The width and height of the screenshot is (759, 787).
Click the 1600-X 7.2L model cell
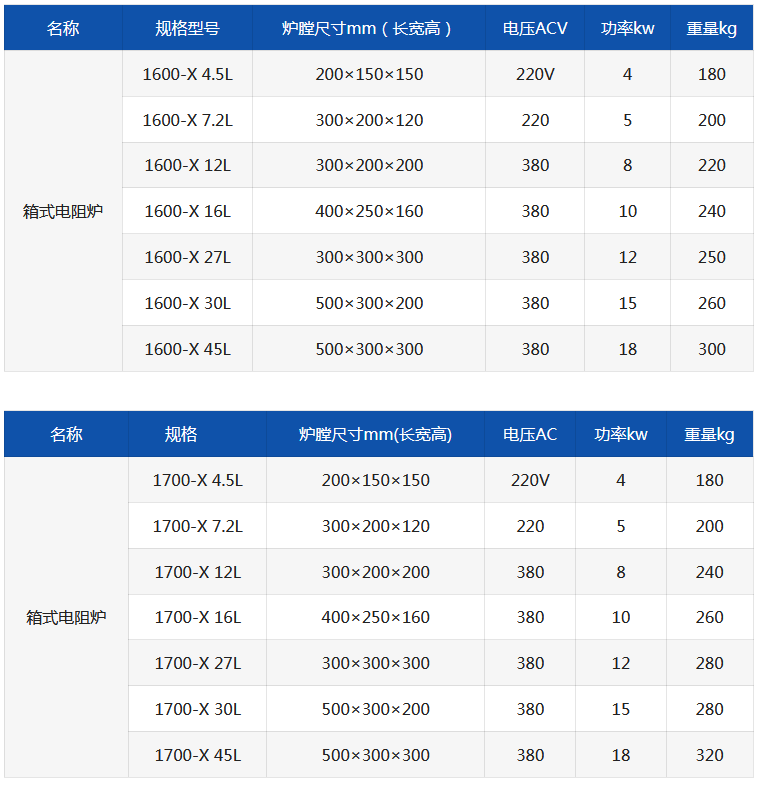187,120
